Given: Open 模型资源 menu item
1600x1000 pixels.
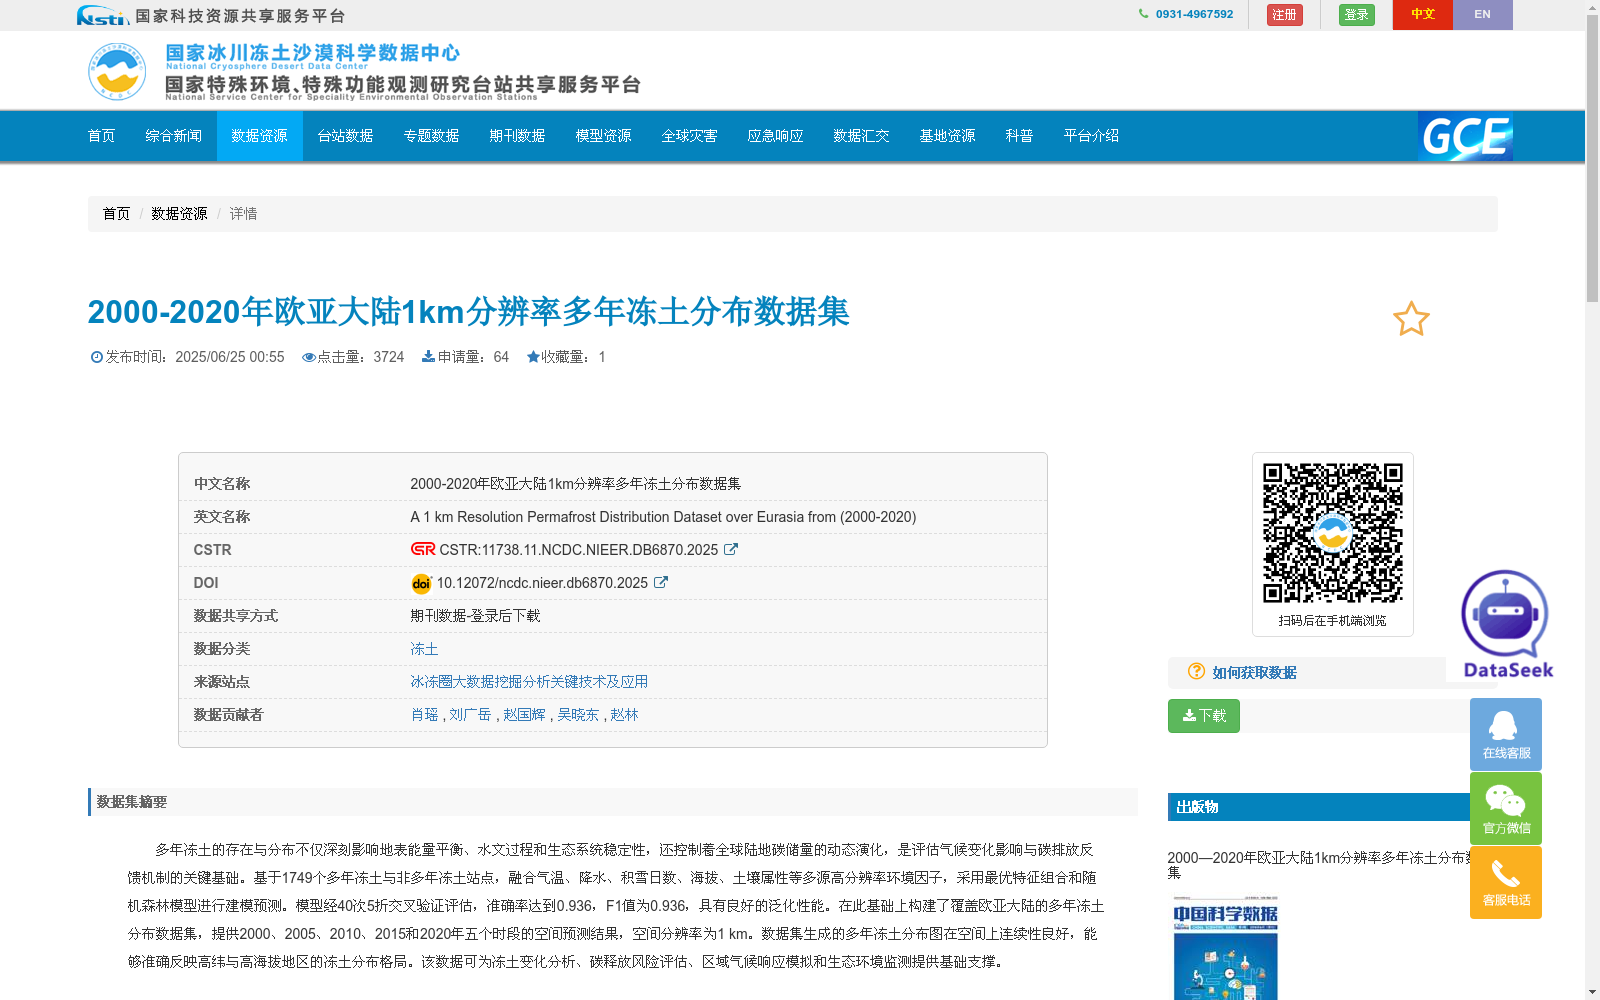Looking at the screenshot, I should (x=604, y=136).
